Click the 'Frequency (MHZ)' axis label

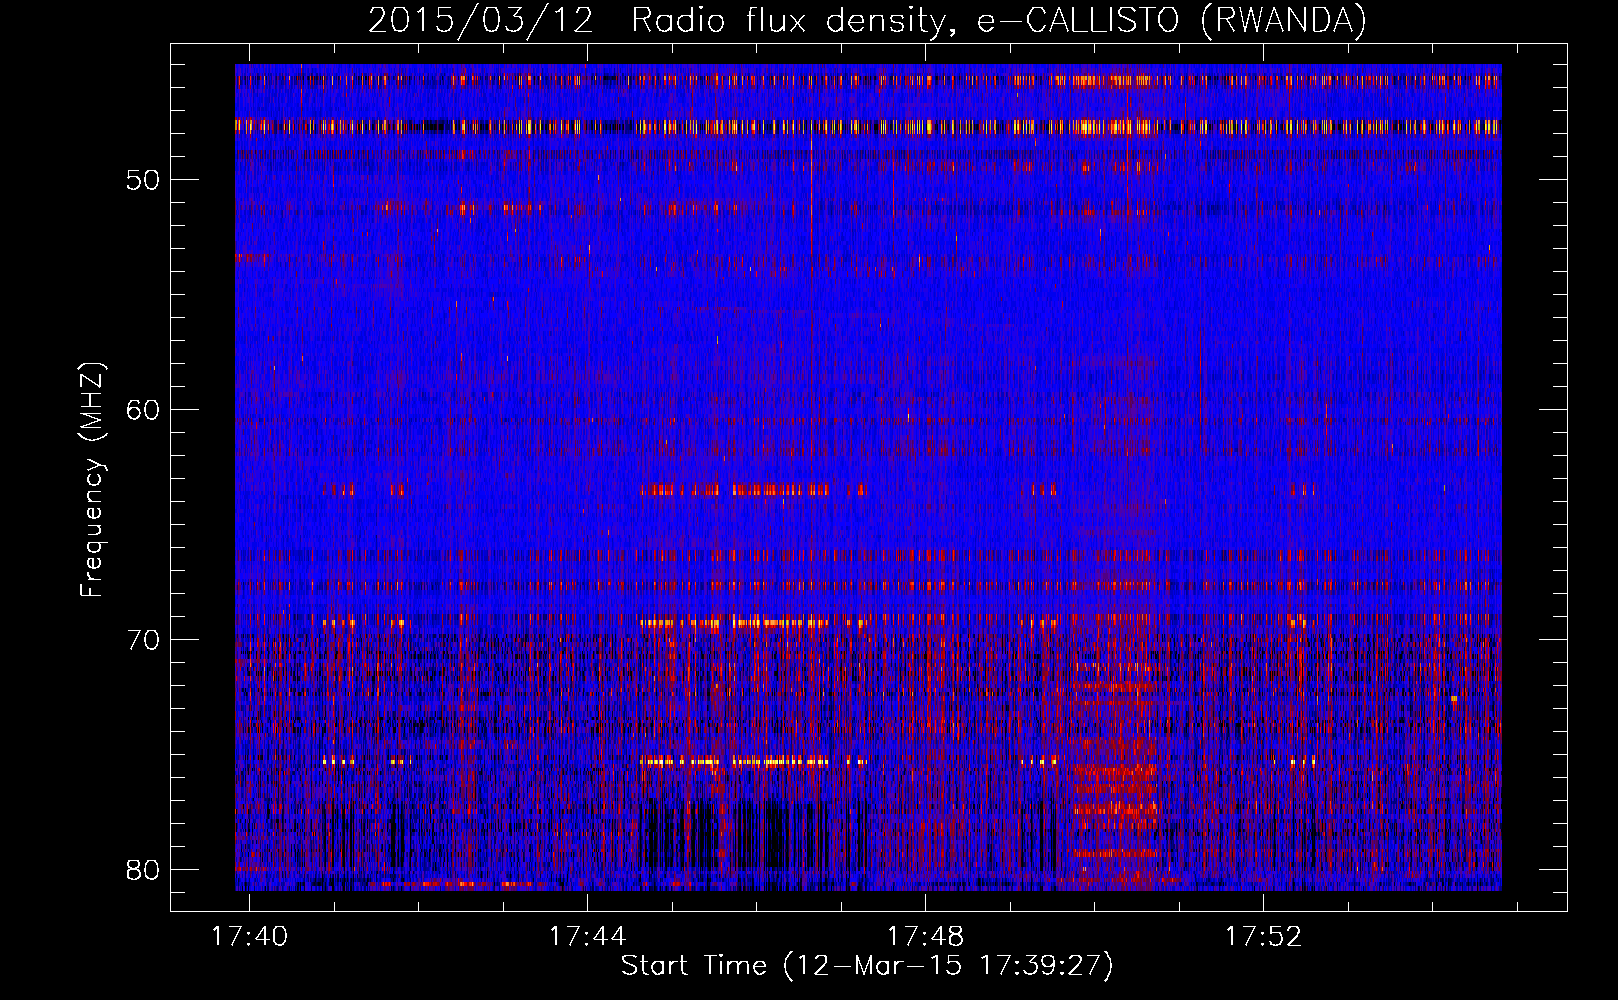click(92, 480)
